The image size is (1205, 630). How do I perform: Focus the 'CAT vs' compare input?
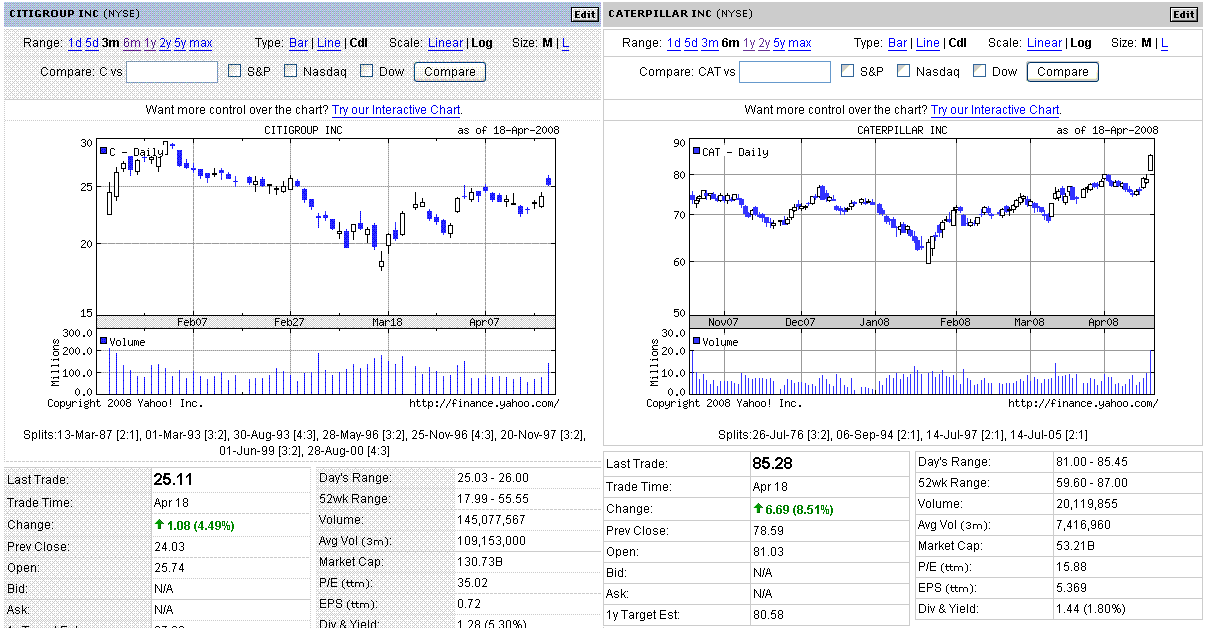click(x=784, y=72)
